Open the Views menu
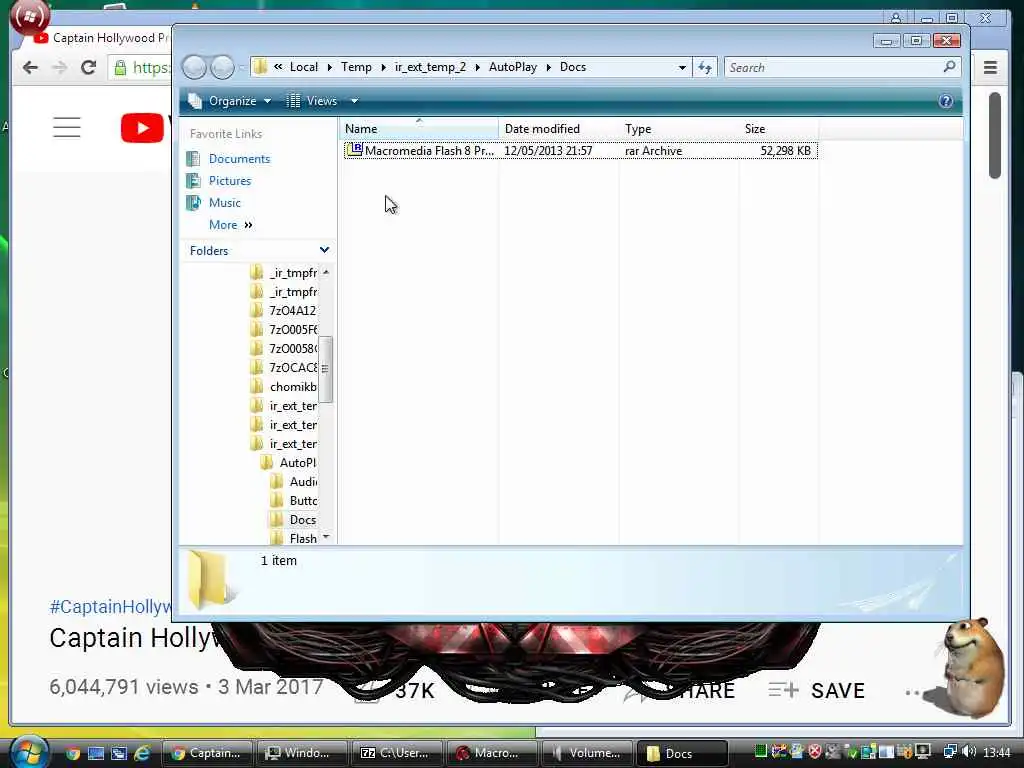Screen dimensions: 1024x768 coord(313,101)
